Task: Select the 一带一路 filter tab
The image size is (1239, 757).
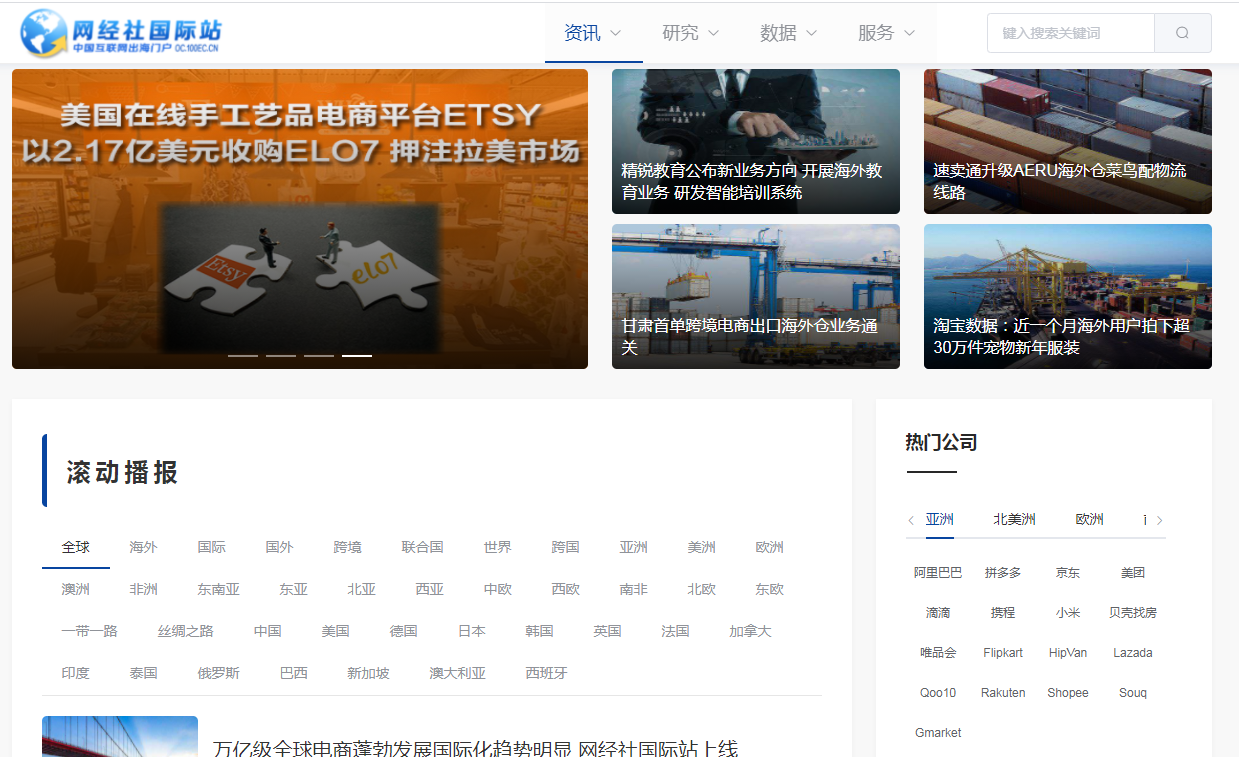Action: point(90,631)
